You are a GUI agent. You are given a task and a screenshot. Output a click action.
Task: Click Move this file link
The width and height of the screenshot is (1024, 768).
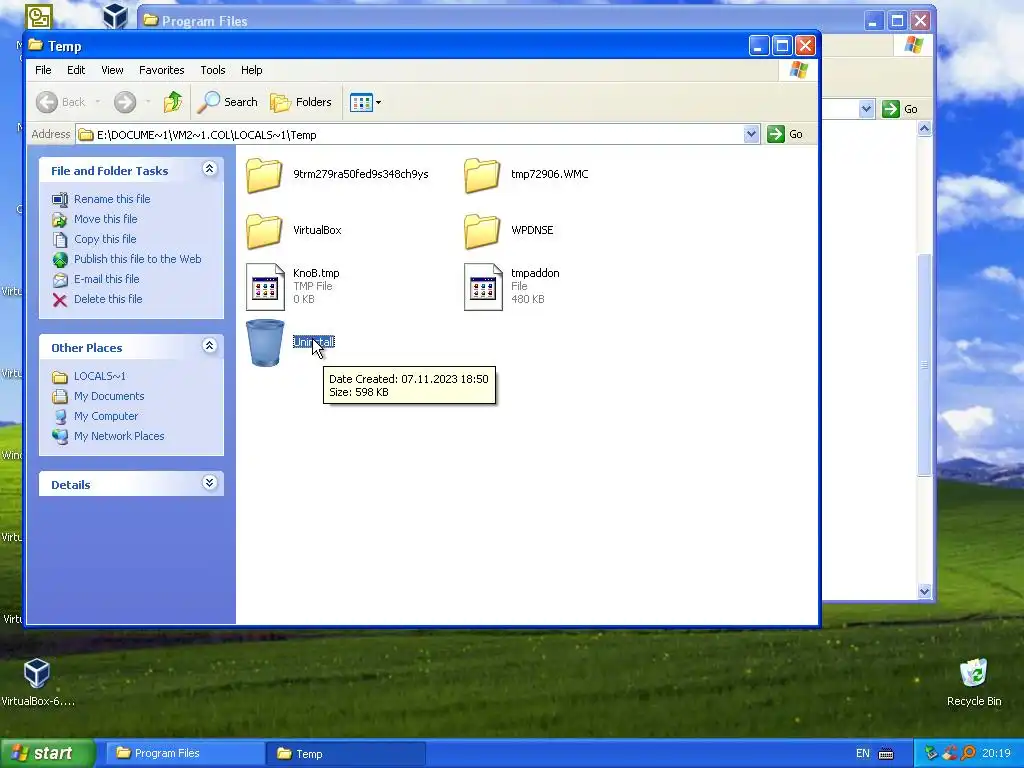105,219
